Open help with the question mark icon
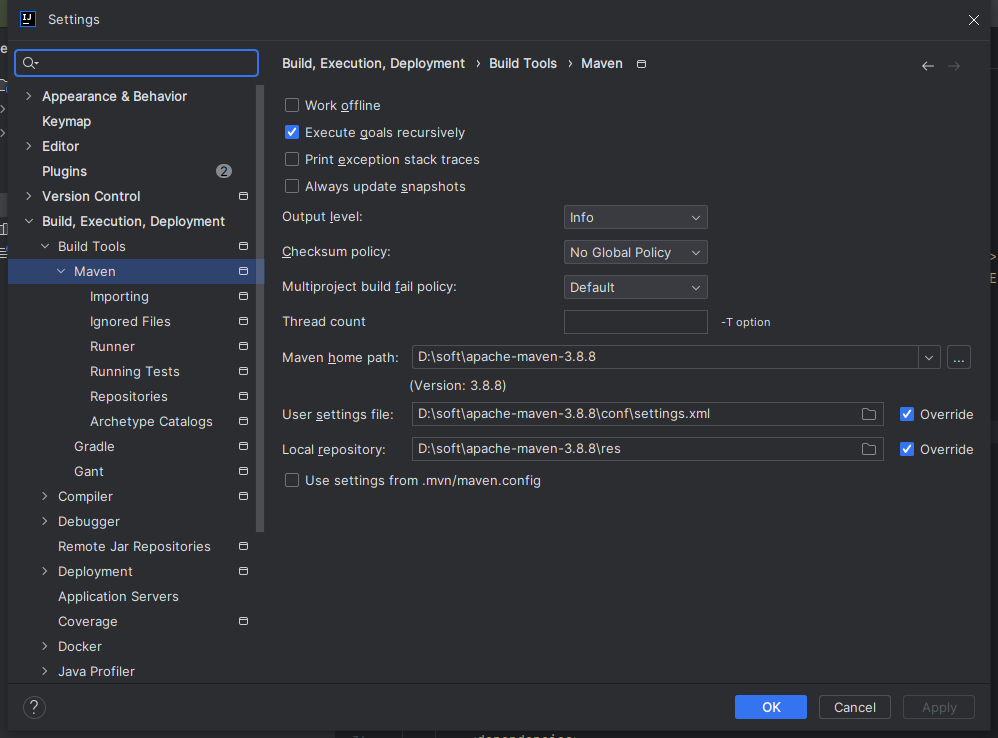The width and height of the screenshot is (998, 738). (34, 707)
